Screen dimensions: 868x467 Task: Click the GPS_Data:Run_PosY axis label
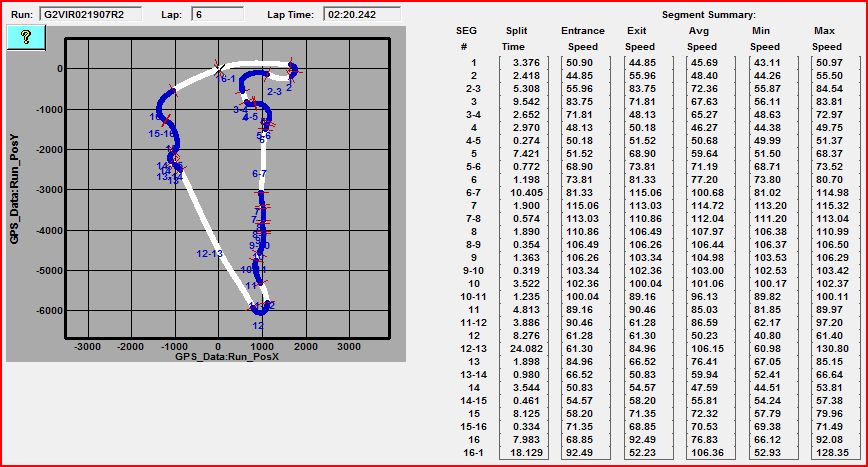(14, 189)
